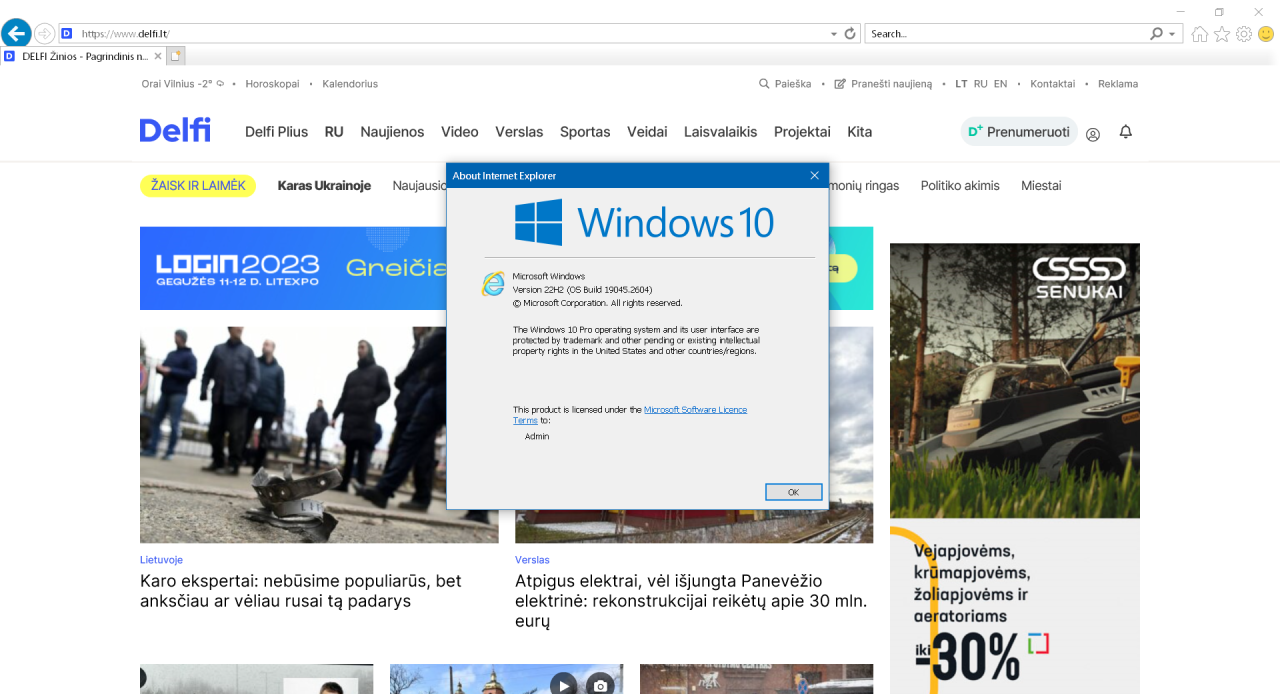The width and height of the screenshot is (1280, 694).
Task: Click the smiley feedback icon
Action: [x=1266, y=34]
